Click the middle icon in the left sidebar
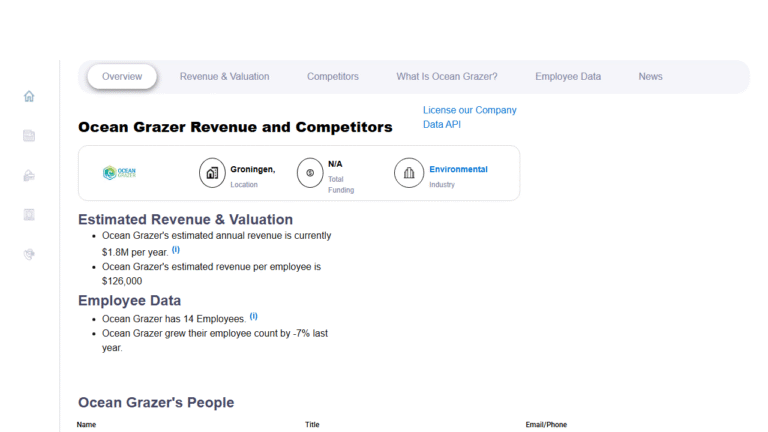 (x=29, y=175)
